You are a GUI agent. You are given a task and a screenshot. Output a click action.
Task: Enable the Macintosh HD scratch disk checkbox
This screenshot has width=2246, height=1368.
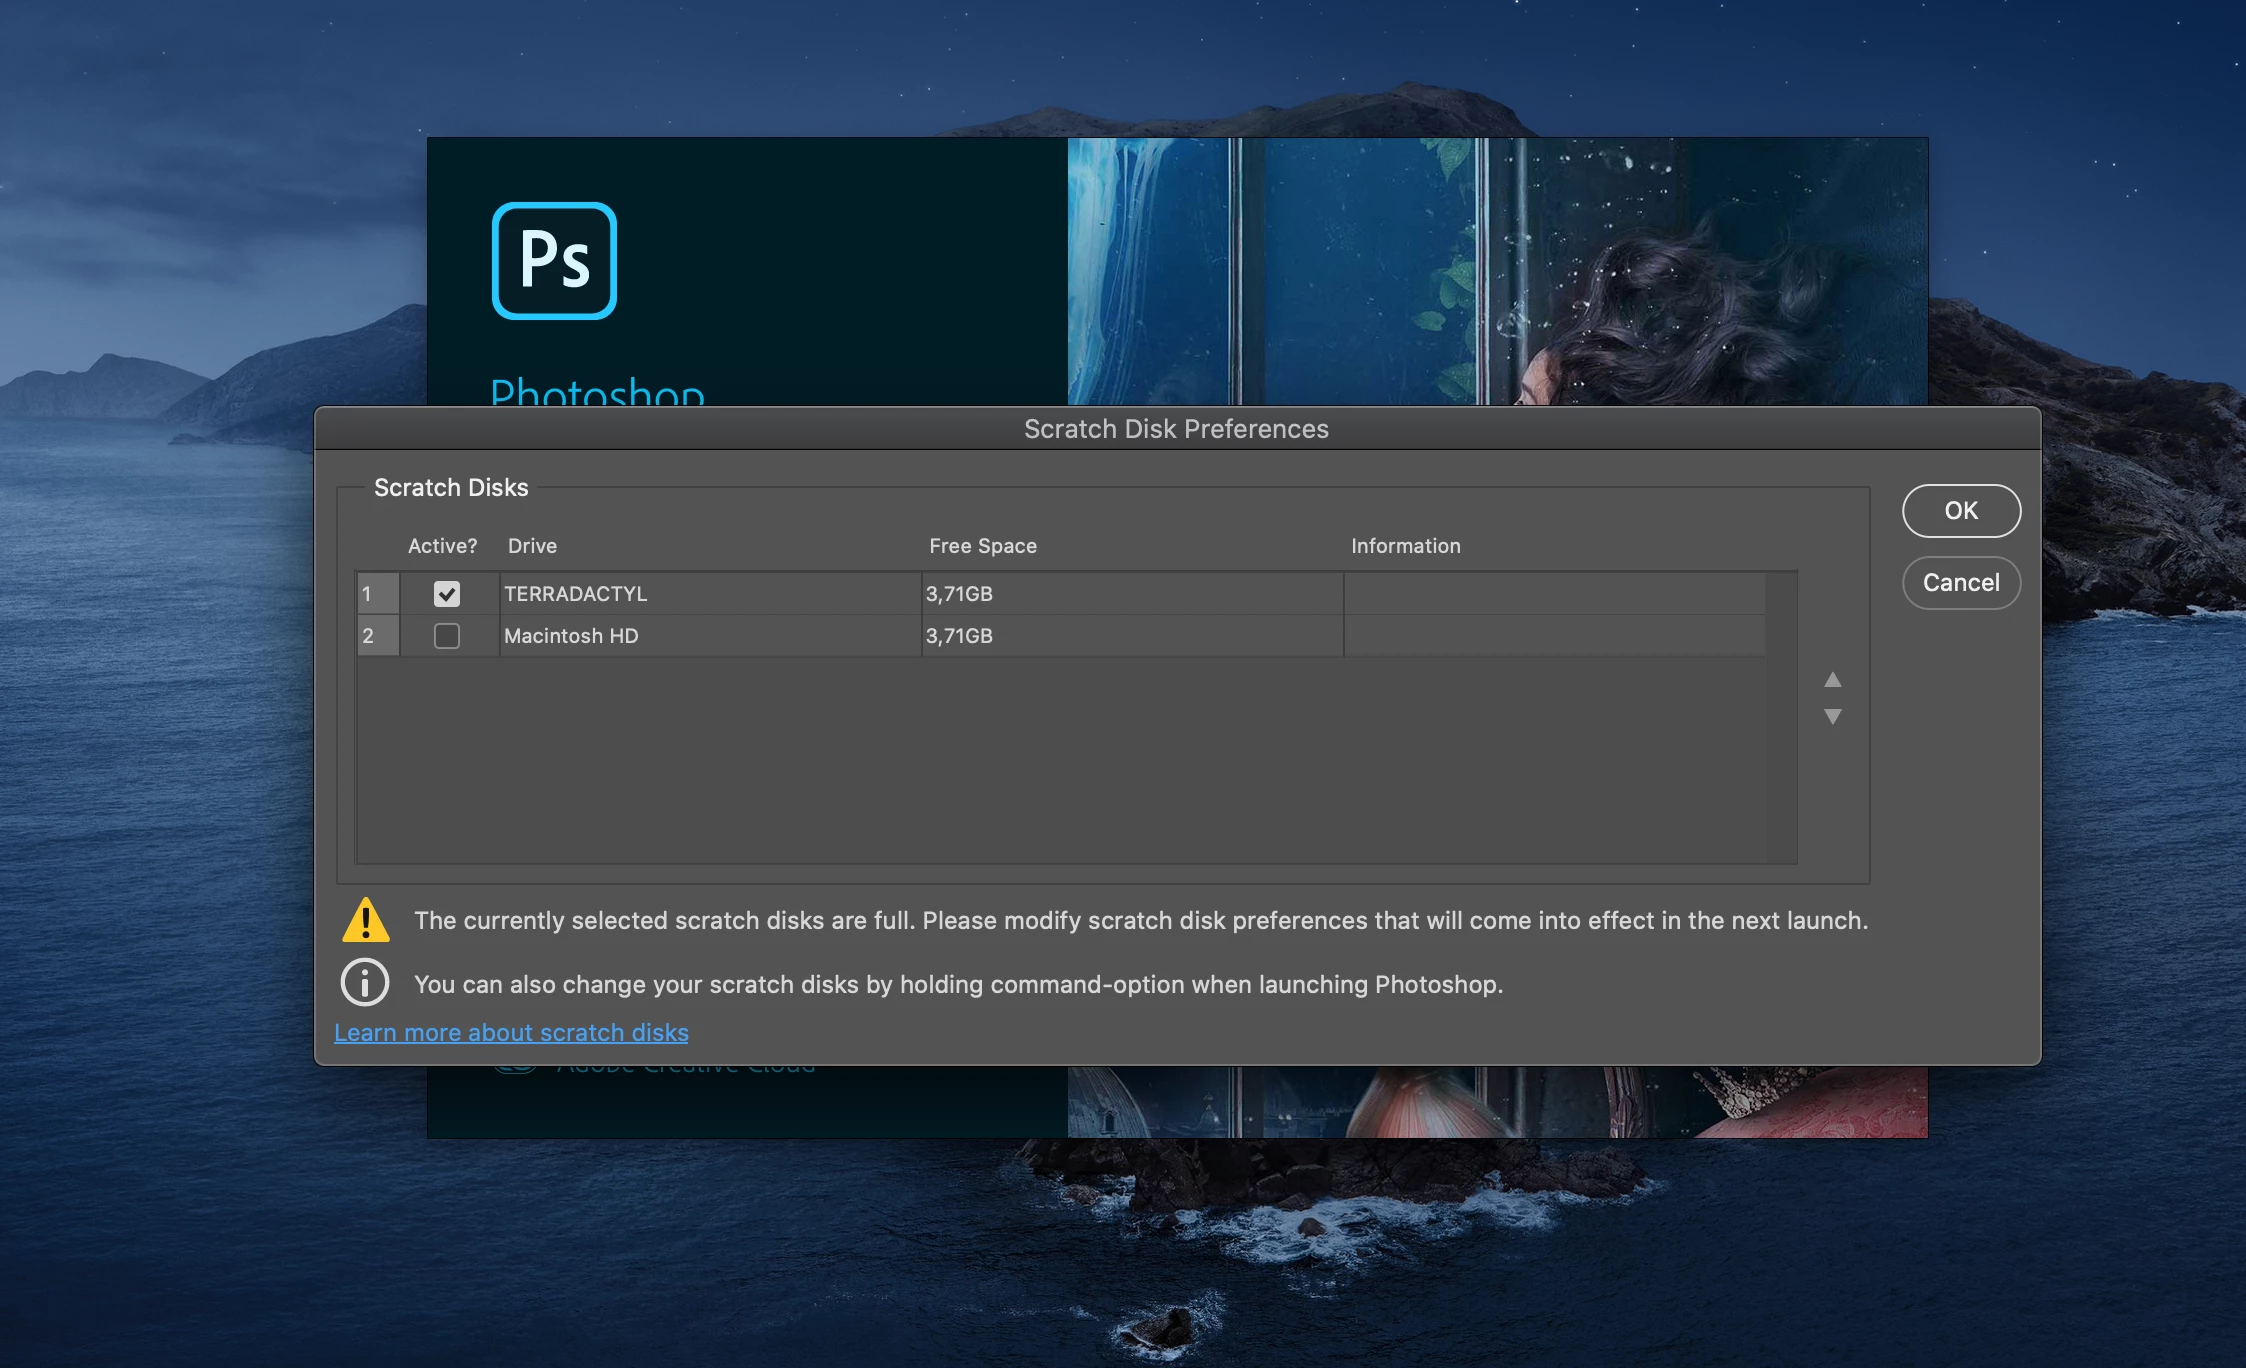pos(447,636)
